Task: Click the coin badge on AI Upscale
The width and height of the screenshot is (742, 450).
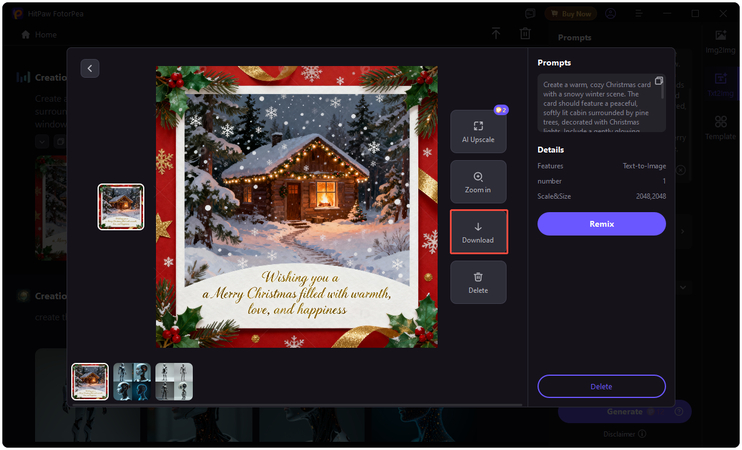Action: (501, 110)
